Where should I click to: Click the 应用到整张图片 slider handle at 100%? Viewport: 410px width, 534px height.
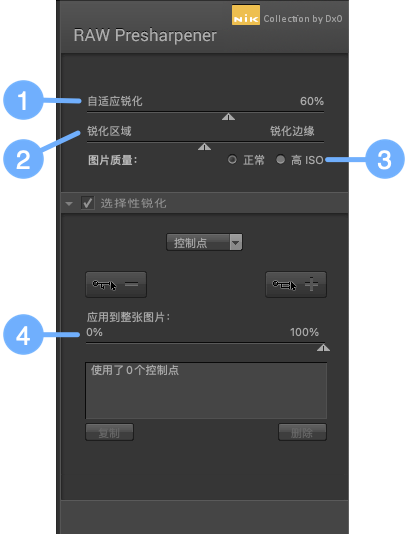(323, 348)
